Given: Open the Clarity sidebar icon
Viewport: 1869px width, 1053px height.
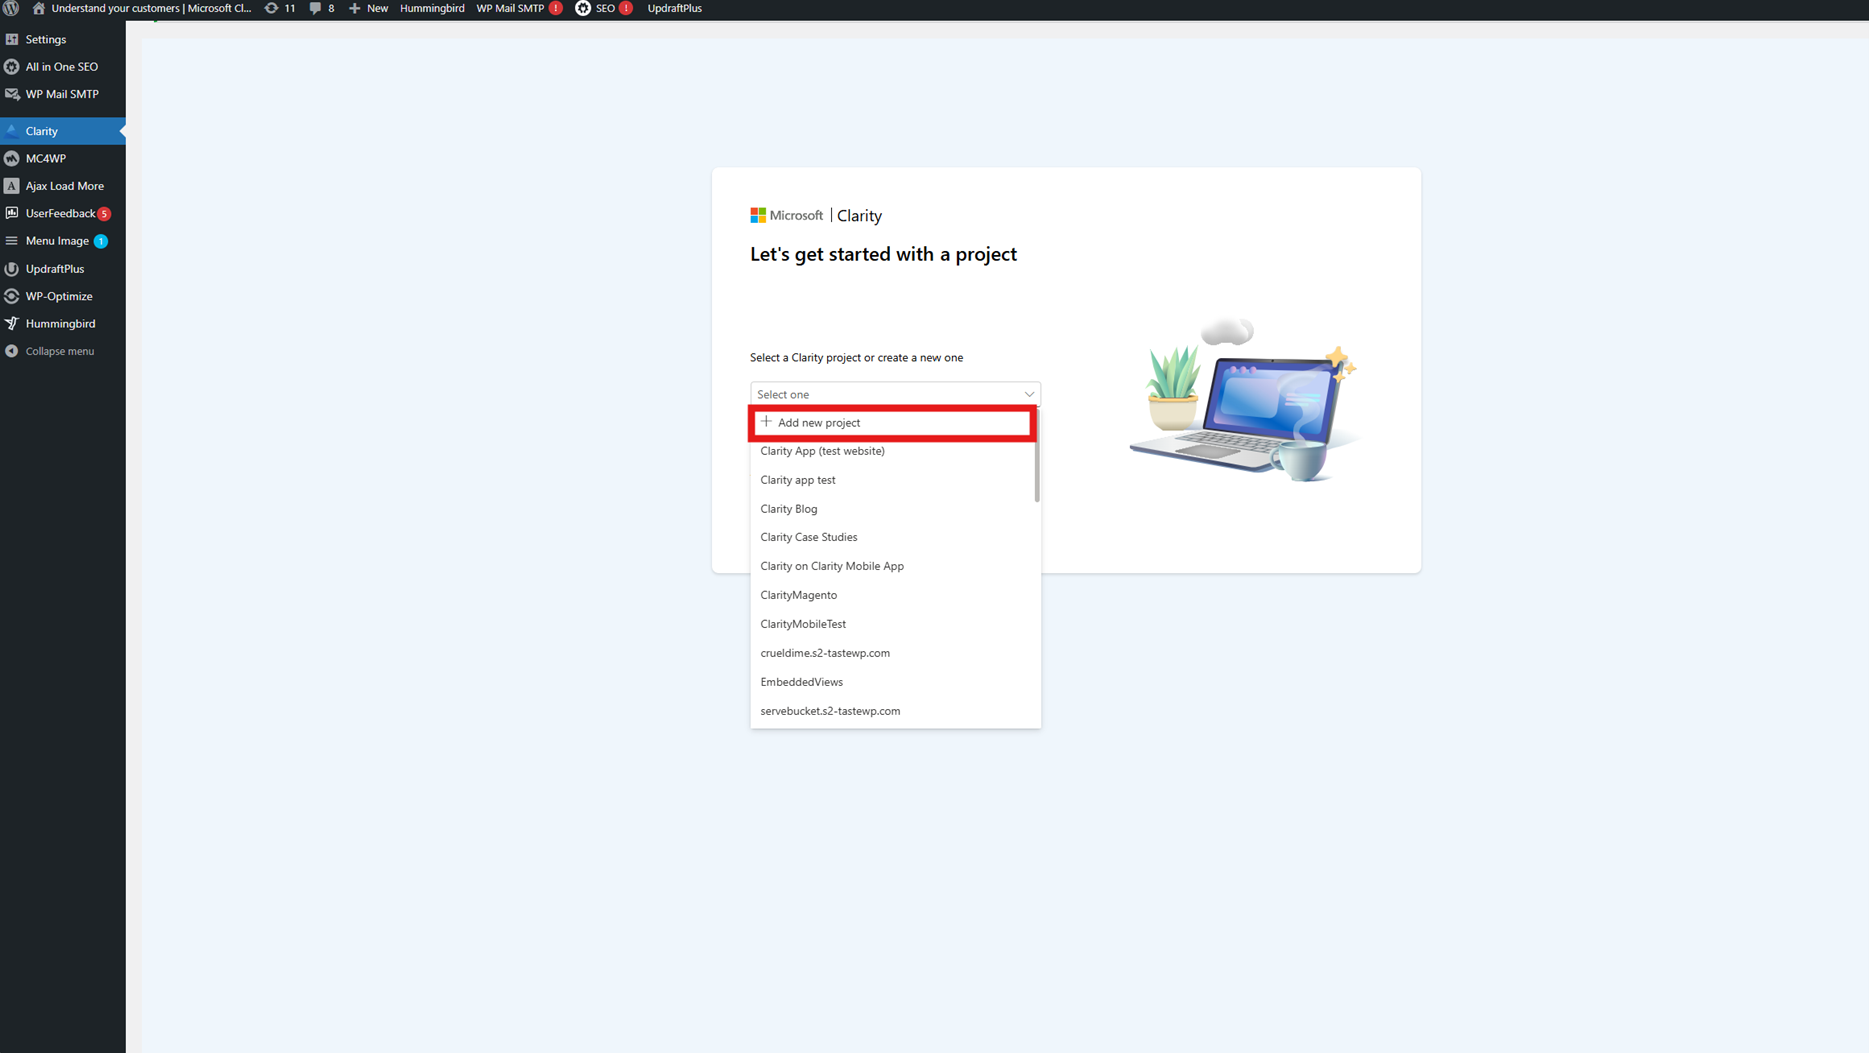Looking at the screenshot, I should [12, 130].
